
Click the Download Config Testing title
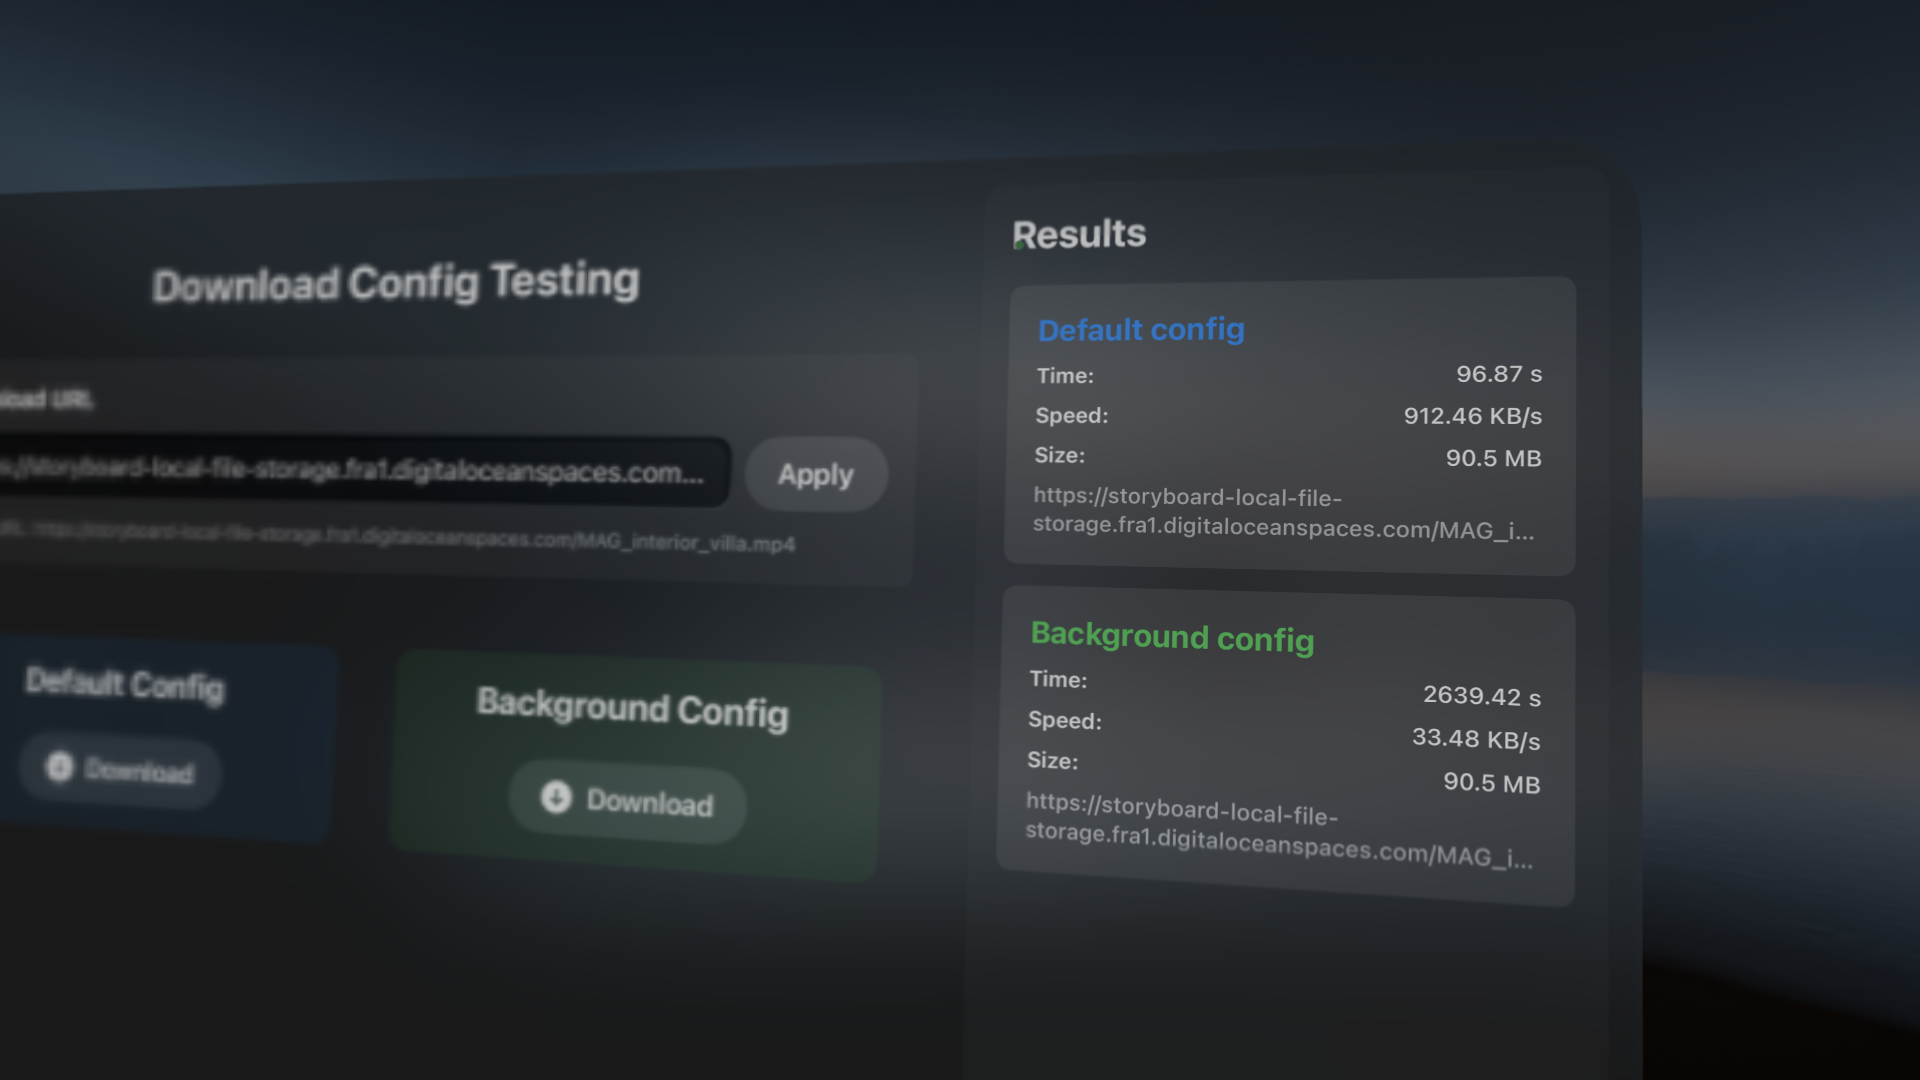click(396, 283)
